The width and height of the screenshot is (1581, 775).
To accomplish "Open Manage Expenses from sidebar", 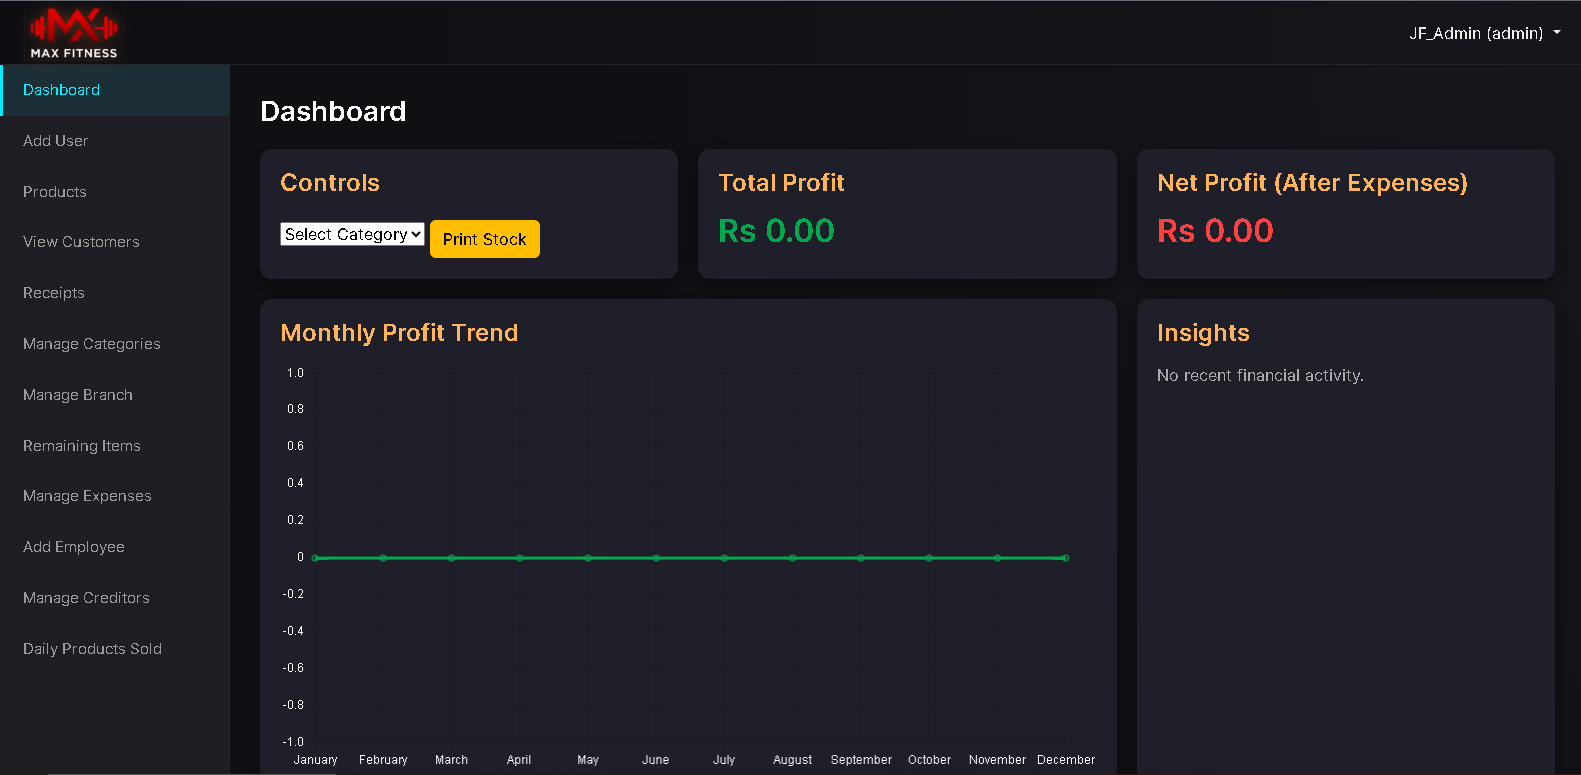I will point(87,496).
